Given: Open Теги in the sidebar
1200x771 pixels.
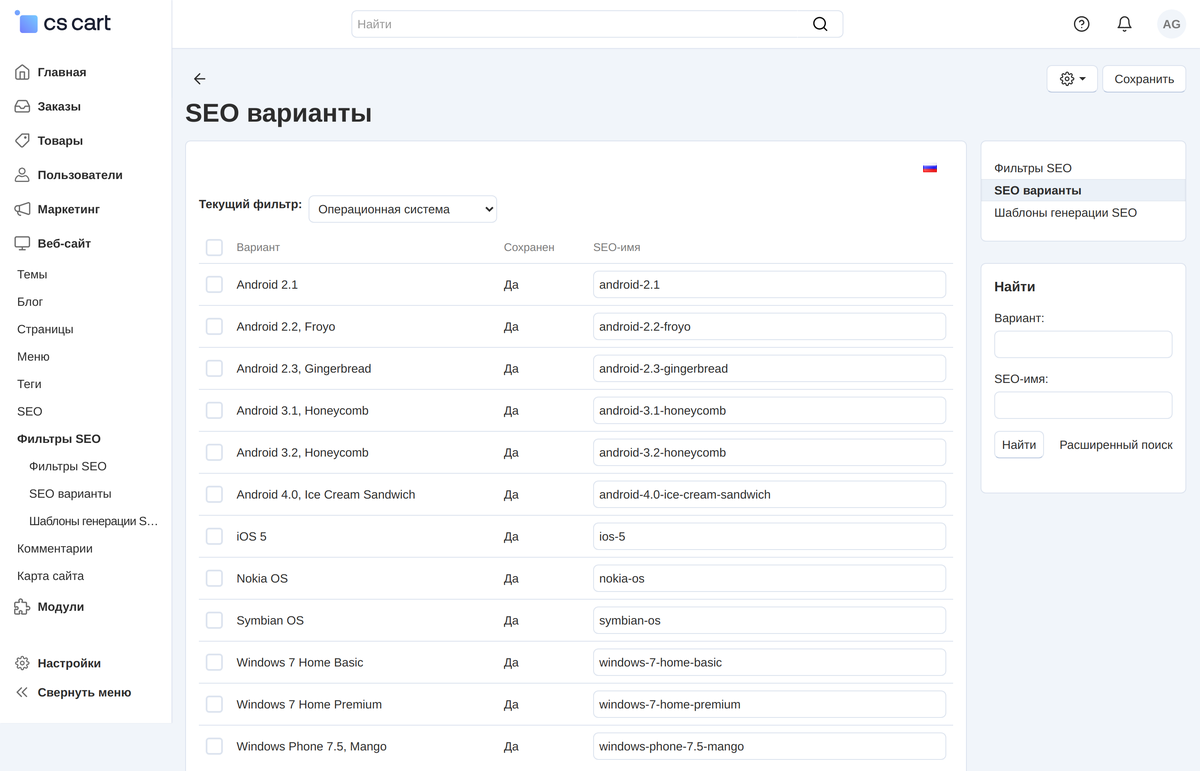Looking at the screenshot, I should (x=29, y=384).
